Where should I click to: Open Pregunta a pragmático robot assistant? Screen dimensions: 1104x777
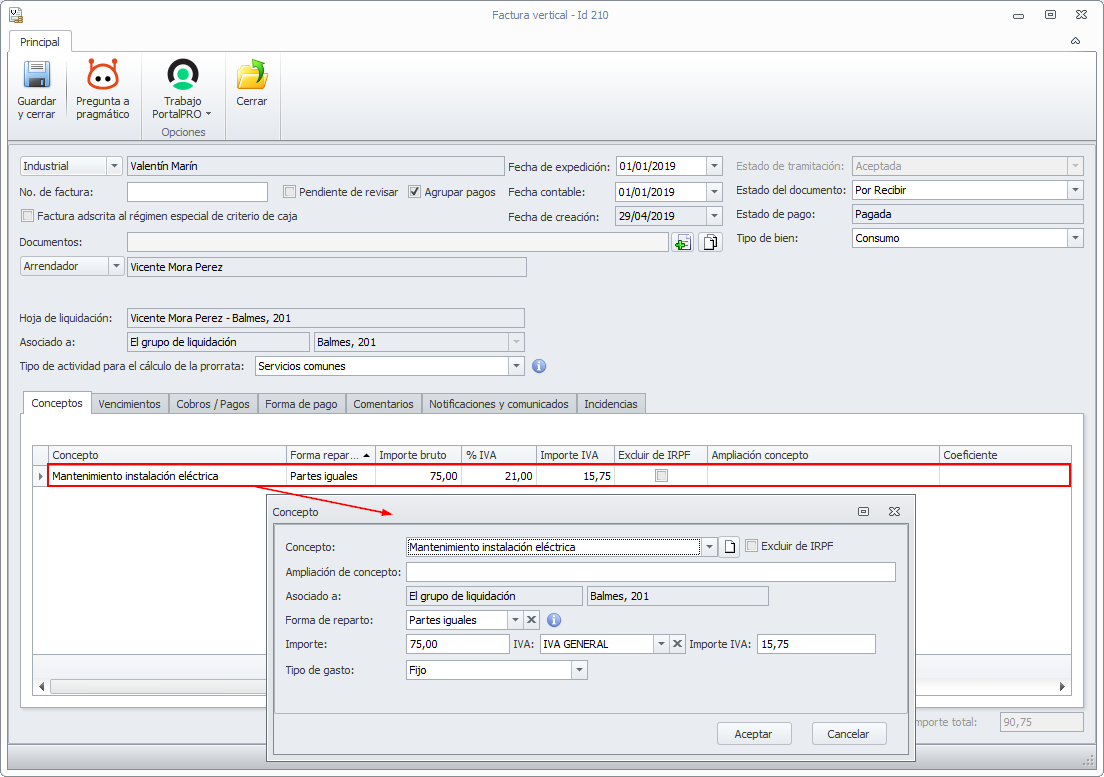[103, 77]
